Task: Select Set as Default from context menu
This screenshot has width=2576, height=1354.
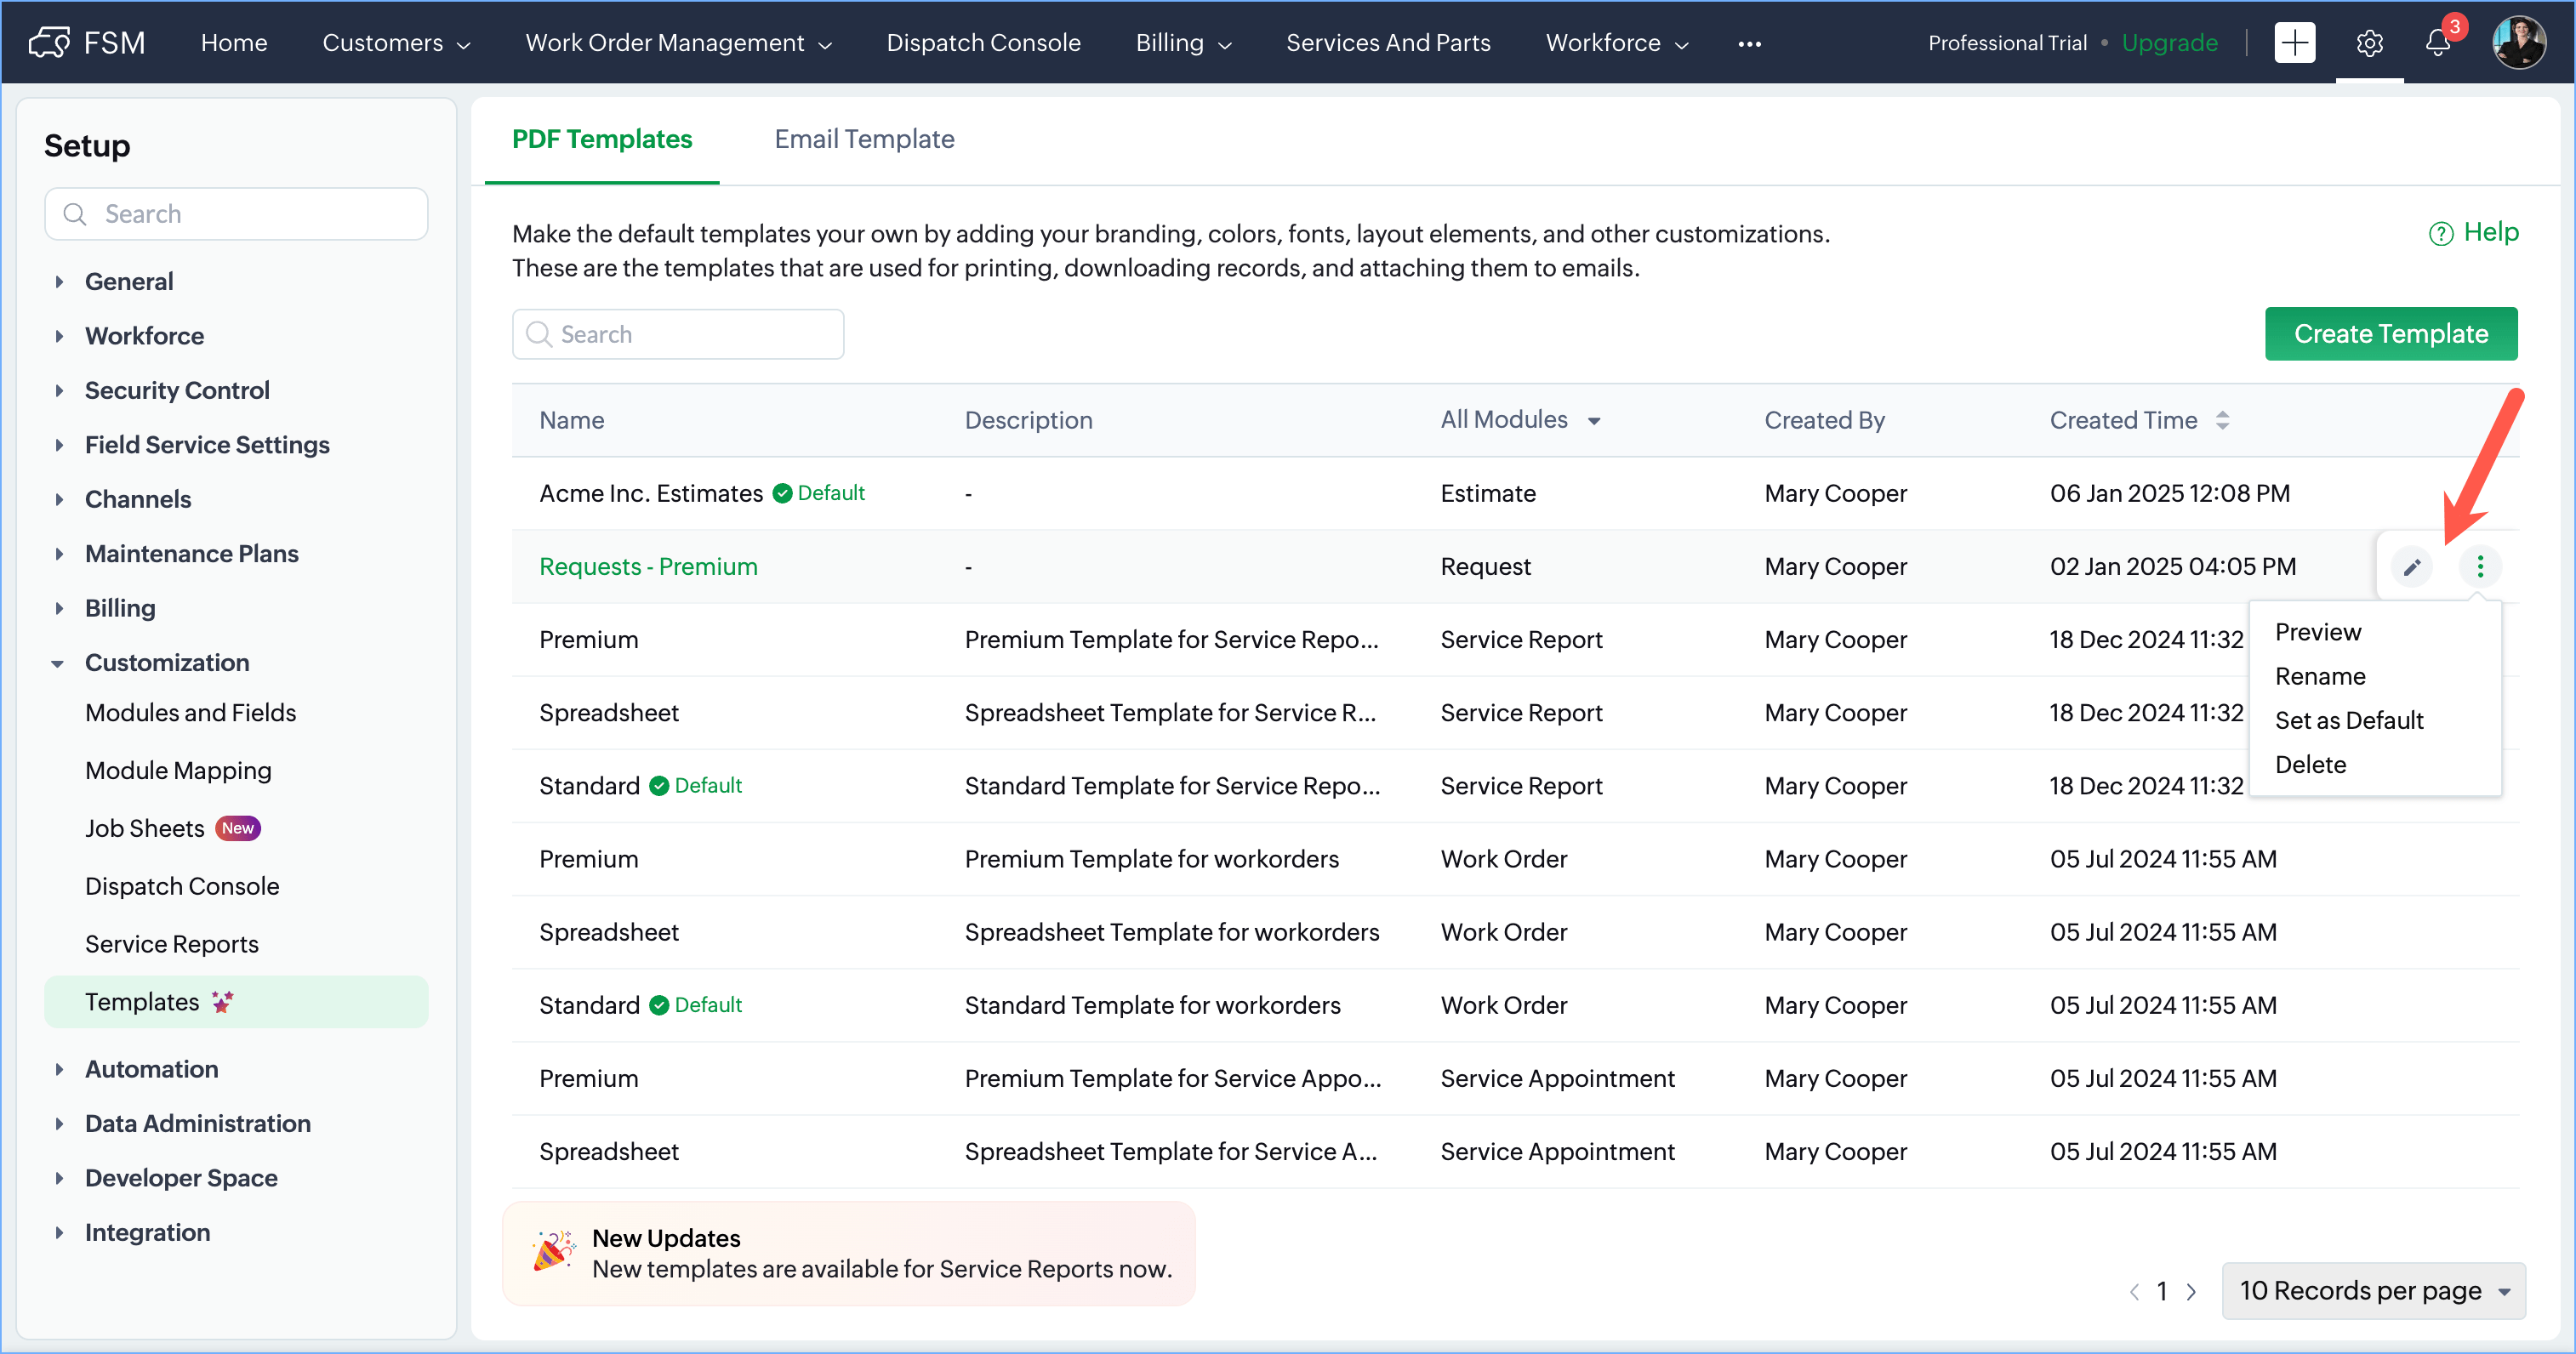Action: click(x=2348, y=720)
